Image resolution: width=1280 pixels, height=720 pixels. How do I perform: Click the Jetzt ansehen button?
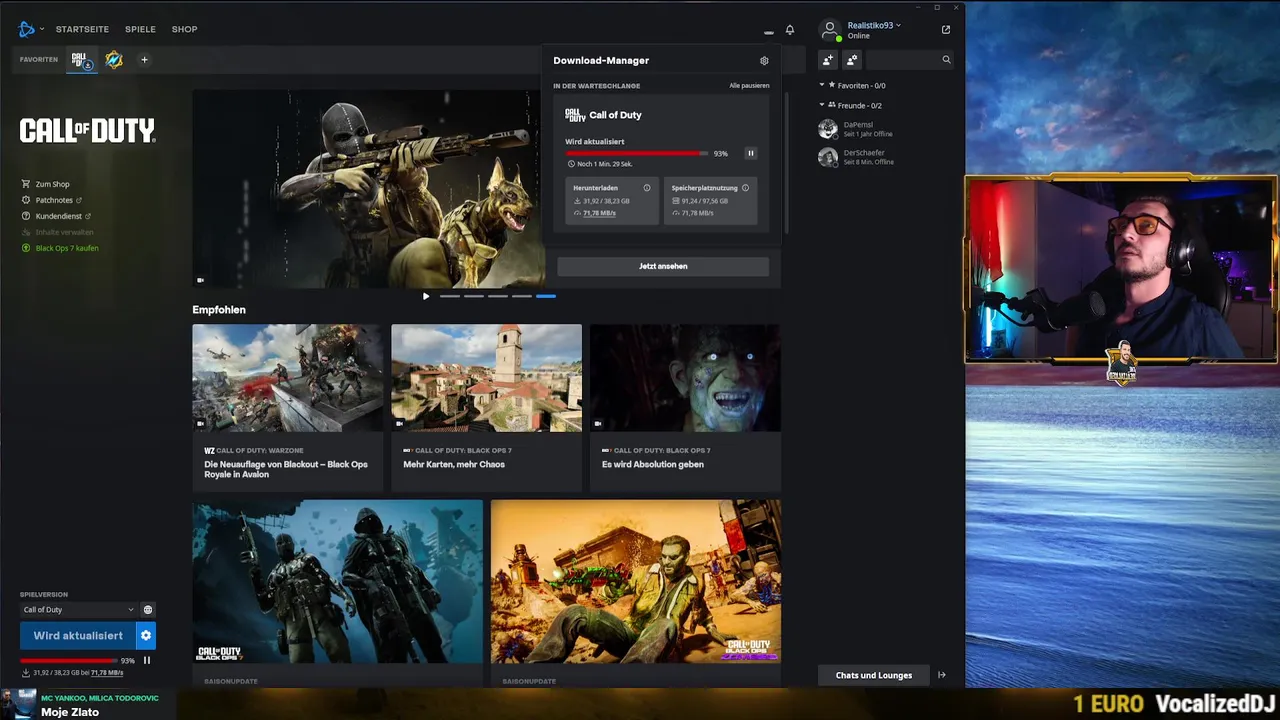663,266
